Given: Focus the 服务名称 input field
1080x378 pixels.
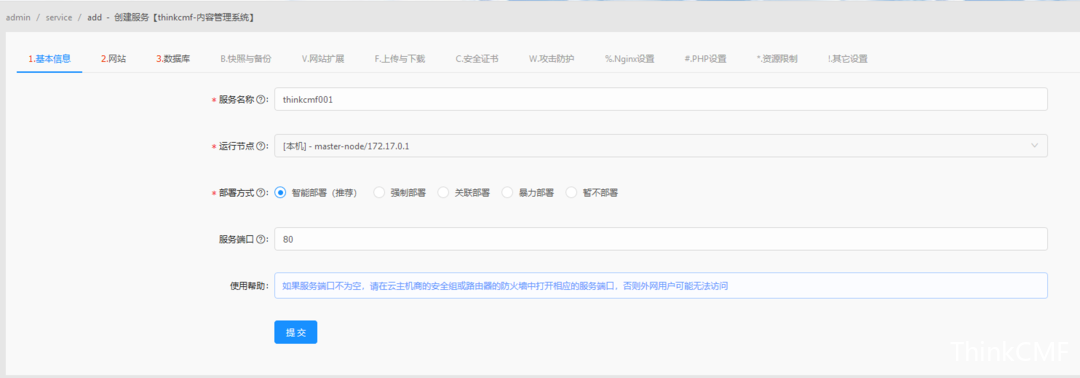Looking at the screenshot, I should tap(661, 99).
